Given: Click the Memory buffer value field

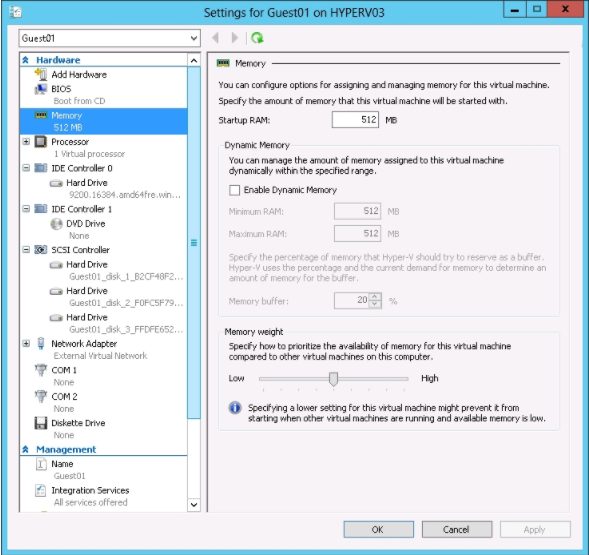Looking at the screenshot, I should [x=352, y=301].
